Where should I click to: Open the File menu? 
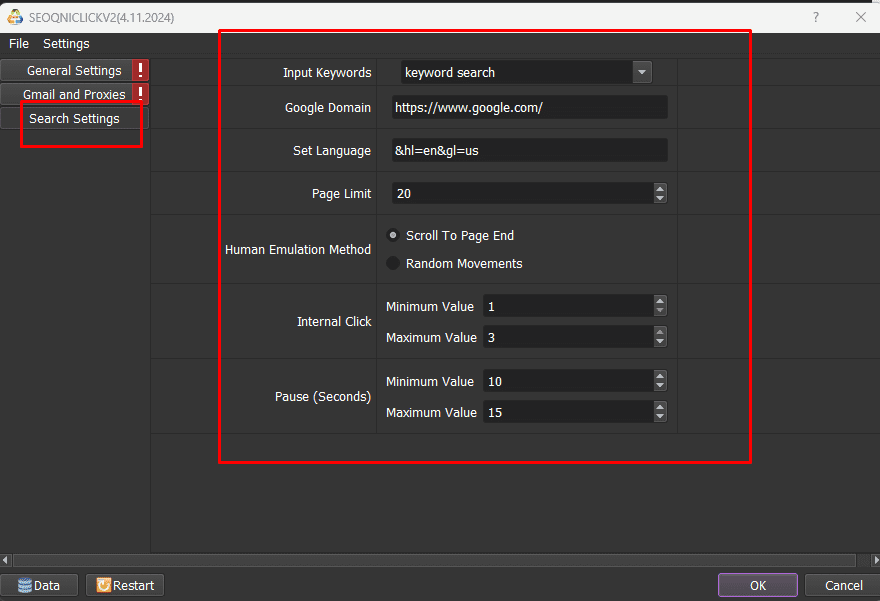(19, 43)
